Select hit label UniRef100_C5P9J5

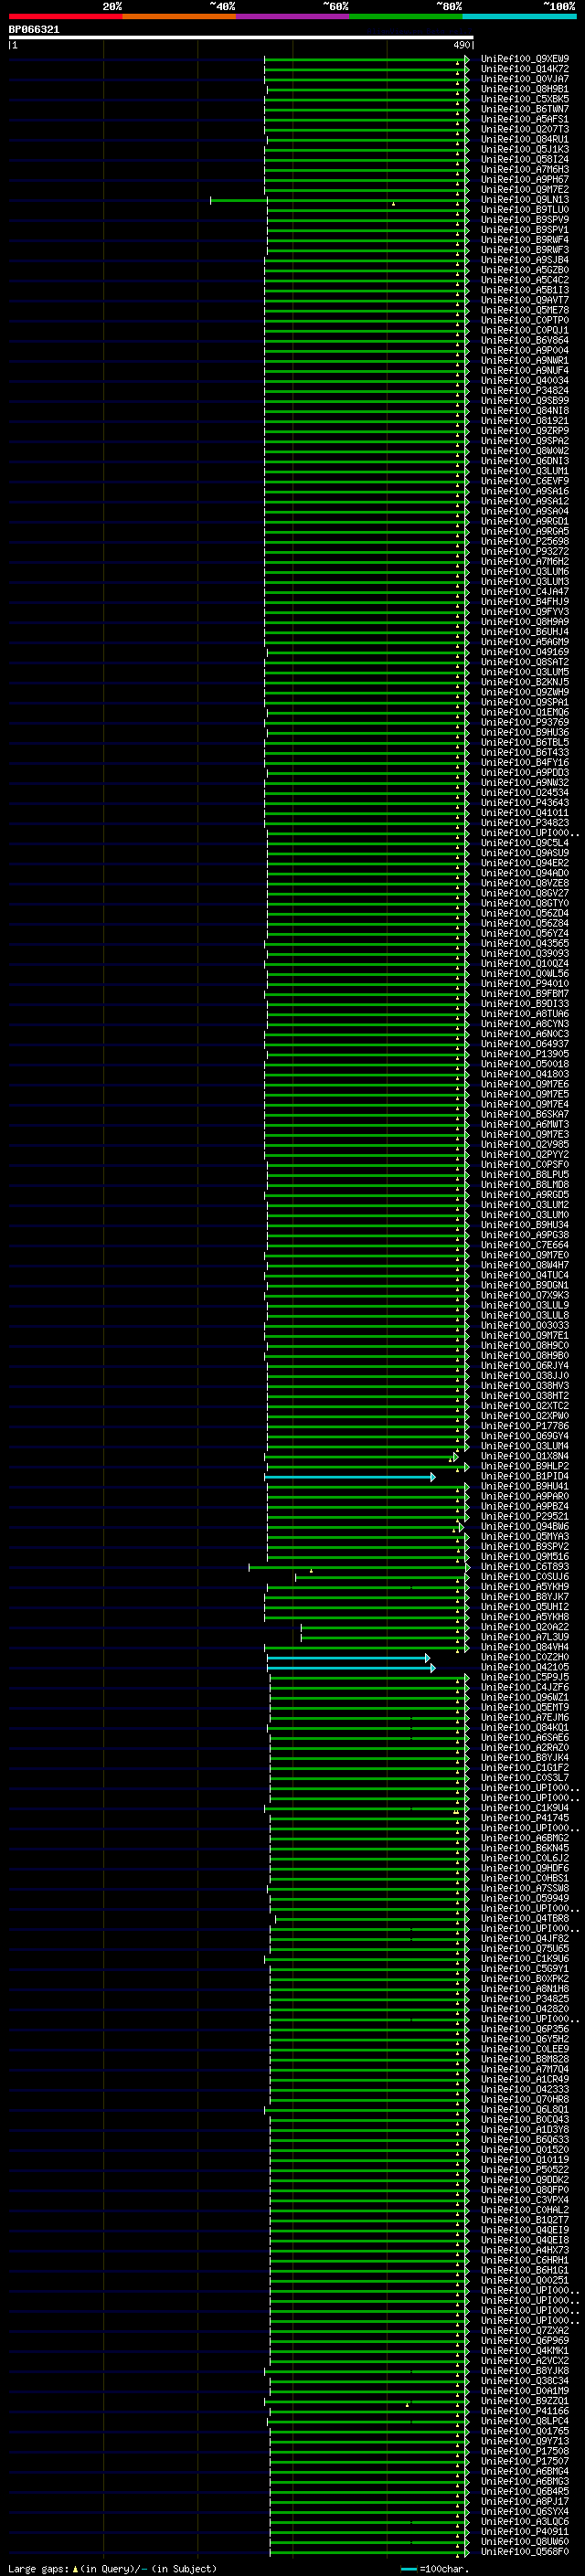coord(525,1677)
